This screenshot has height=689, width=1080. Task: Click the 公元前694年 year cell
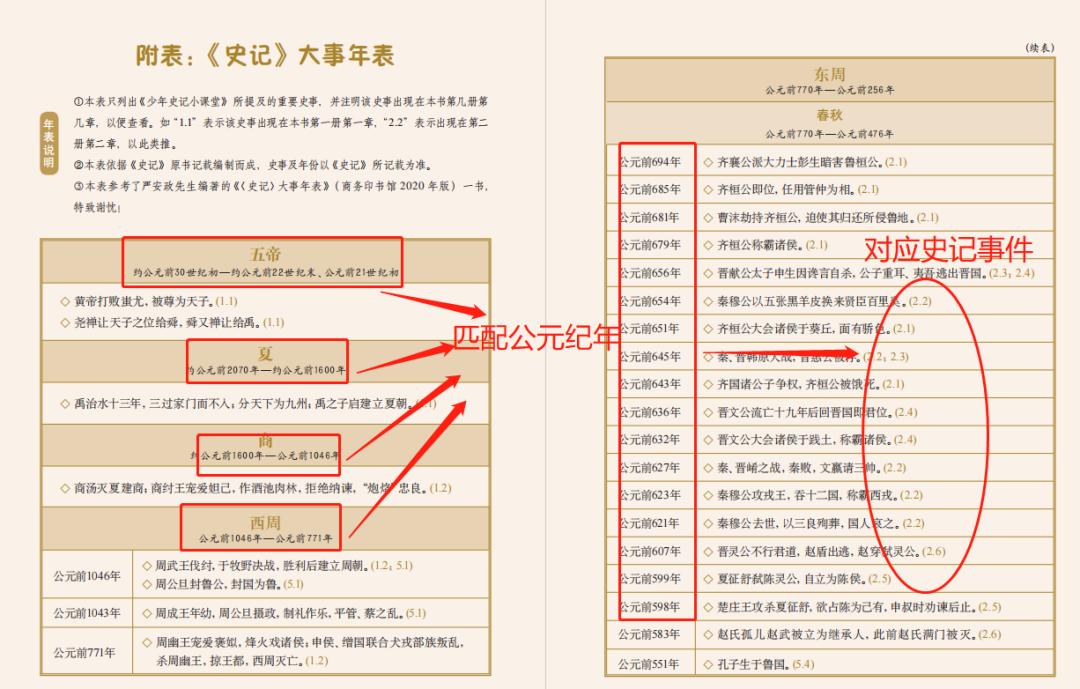[650, 162]
